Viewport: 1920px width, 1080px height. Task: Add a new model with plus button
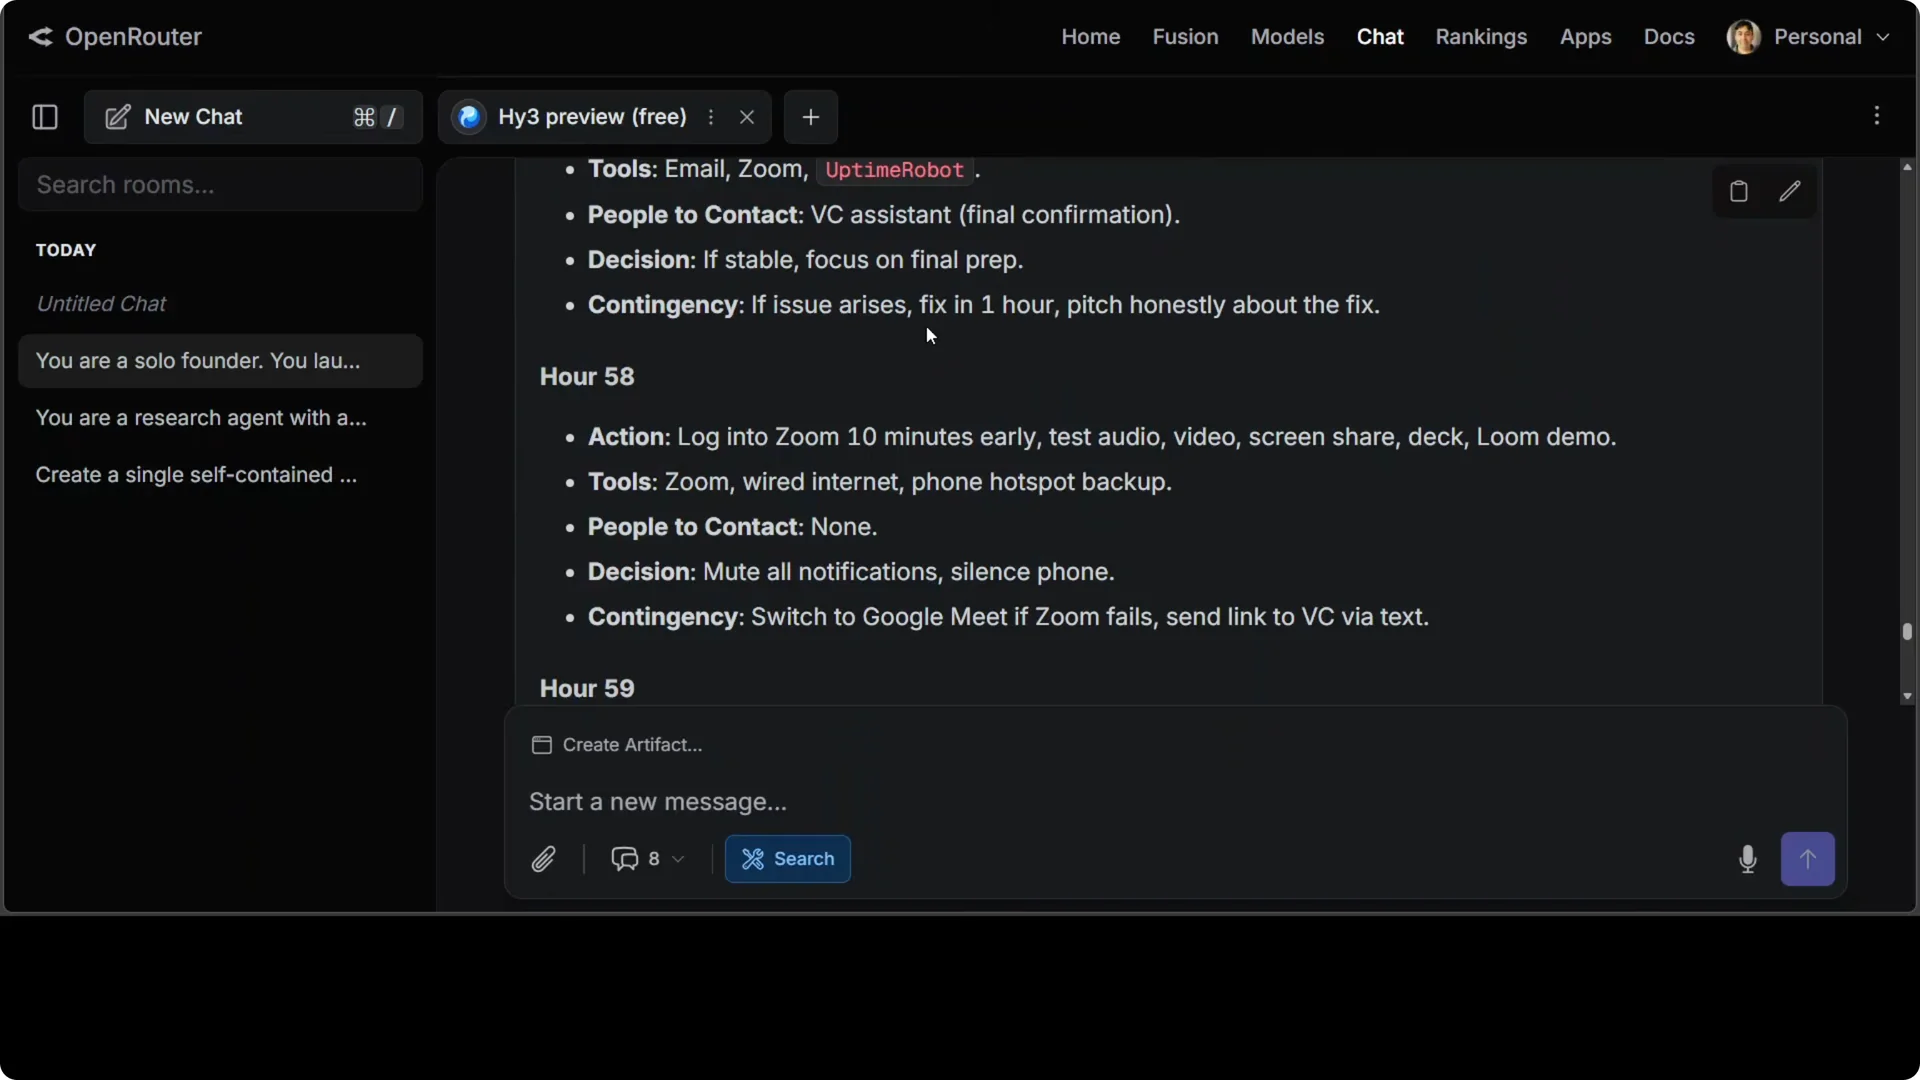(811, 117)
